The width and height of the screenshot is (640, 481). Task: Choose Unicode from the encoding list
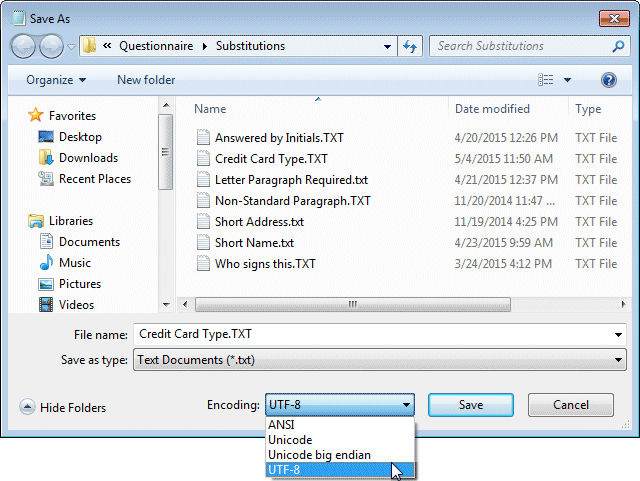coord(340,440)
